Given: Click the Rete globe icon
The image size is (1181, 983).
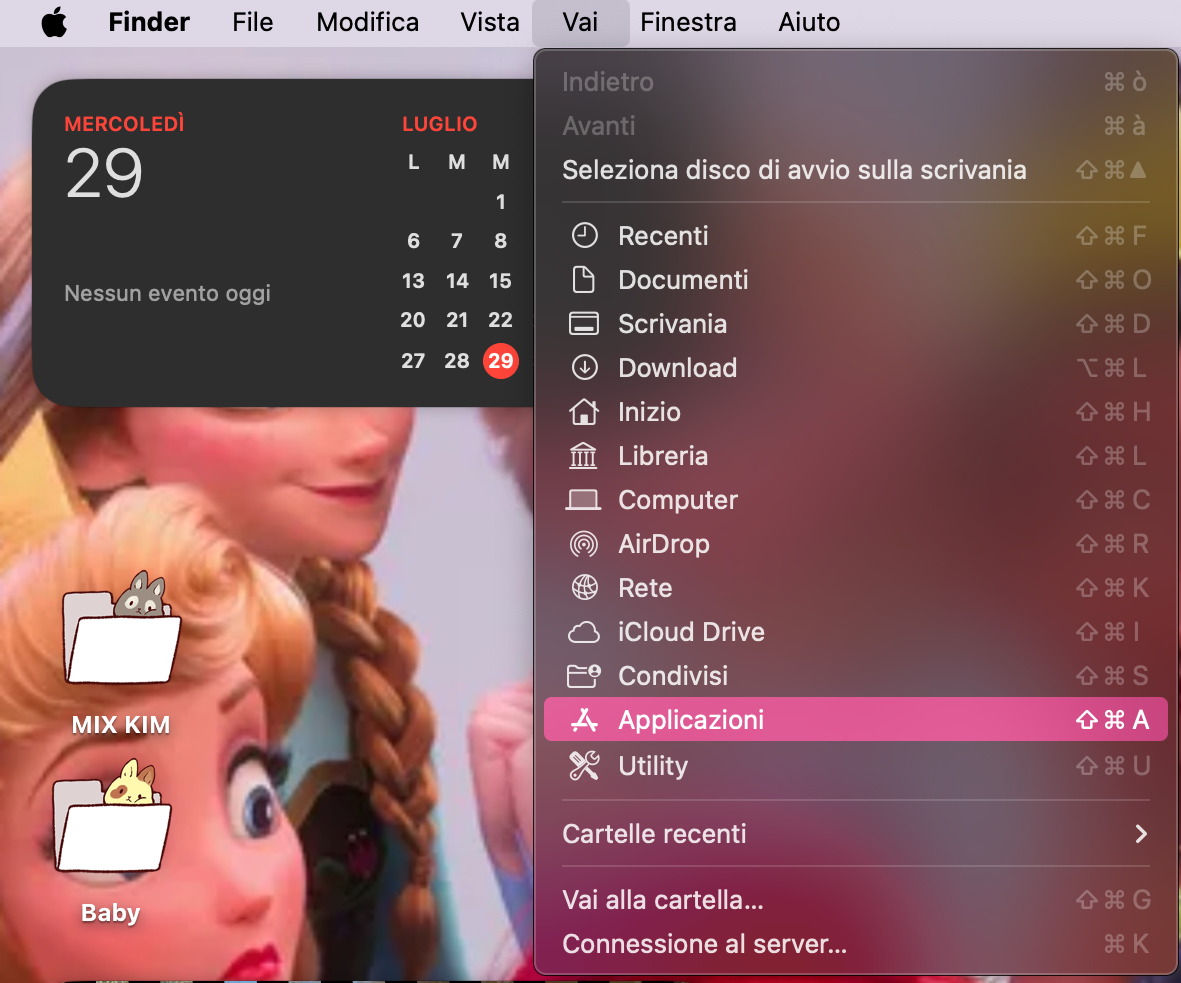Looking at the screenshot, I should click(584, 588).
